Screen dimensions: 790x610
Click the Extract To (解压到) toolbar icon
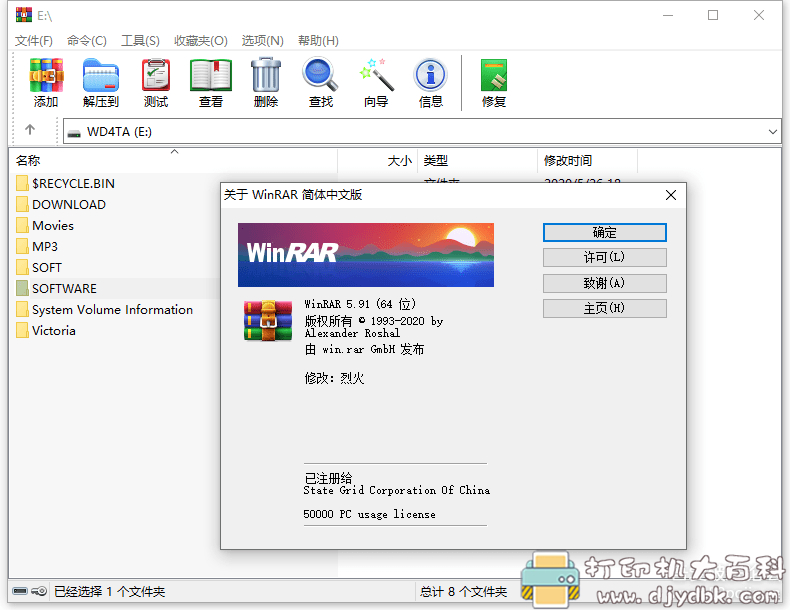coord(101,76)
